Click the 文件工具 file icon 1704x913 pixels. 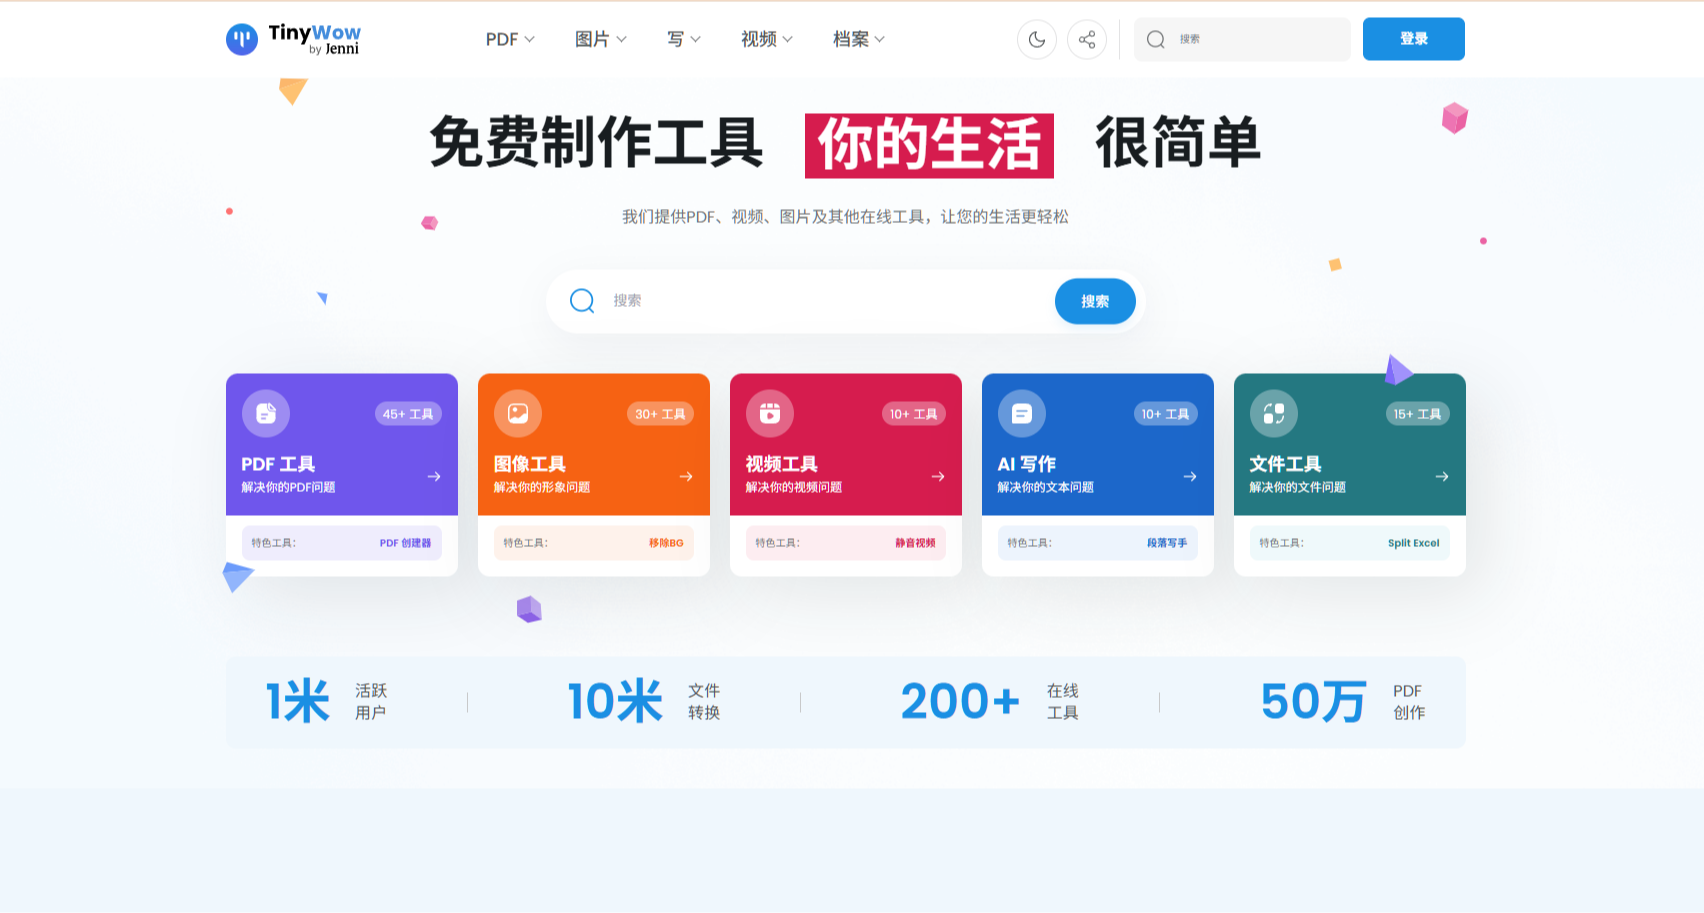pyautogui.click(x=1273, y=413)
